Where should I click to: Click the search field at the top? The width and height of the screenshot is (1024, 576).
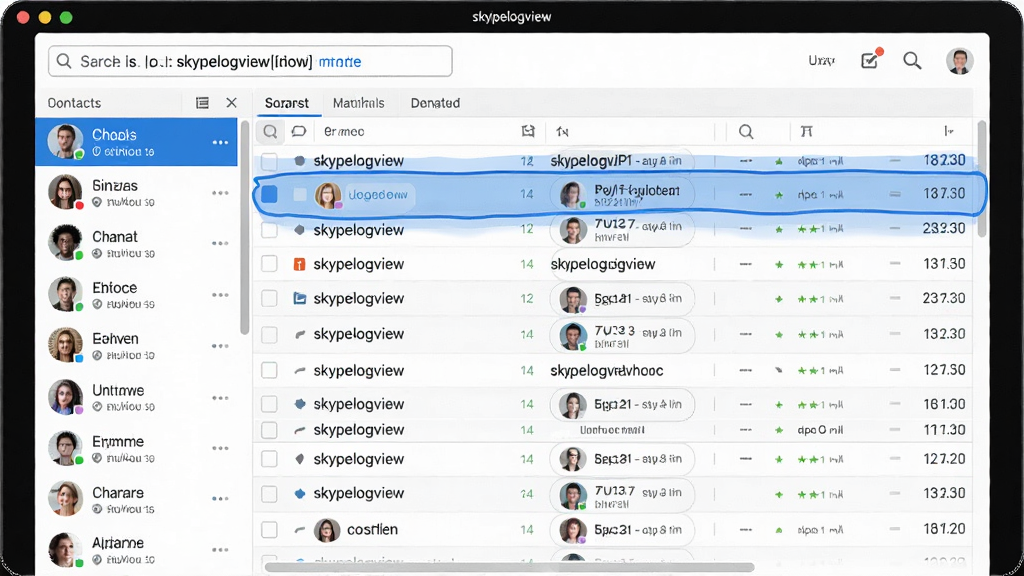pyautogui.click(x=250, y=61)
